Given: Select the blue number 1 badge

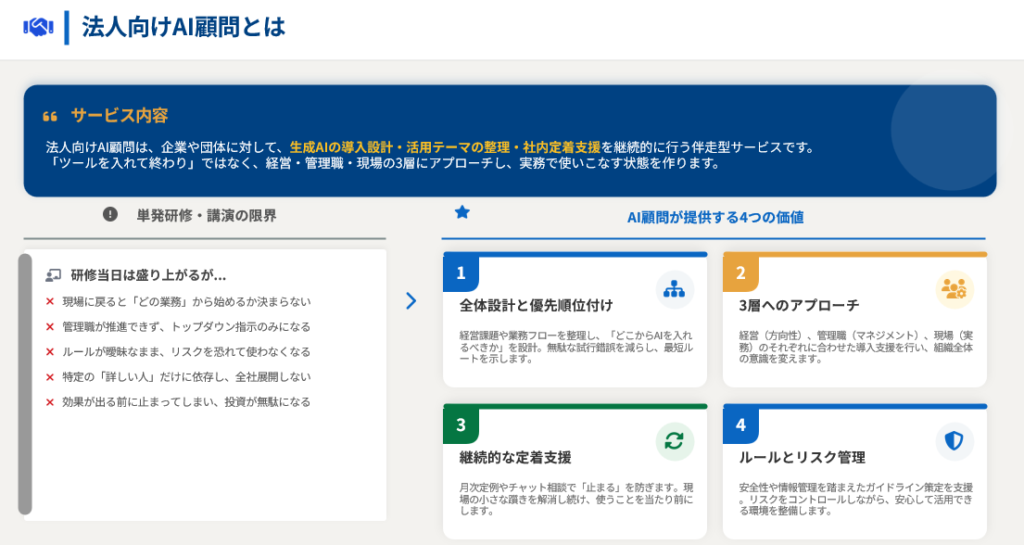Looking at the screenshot, I should pyautogui.click(x=461, y=273).
